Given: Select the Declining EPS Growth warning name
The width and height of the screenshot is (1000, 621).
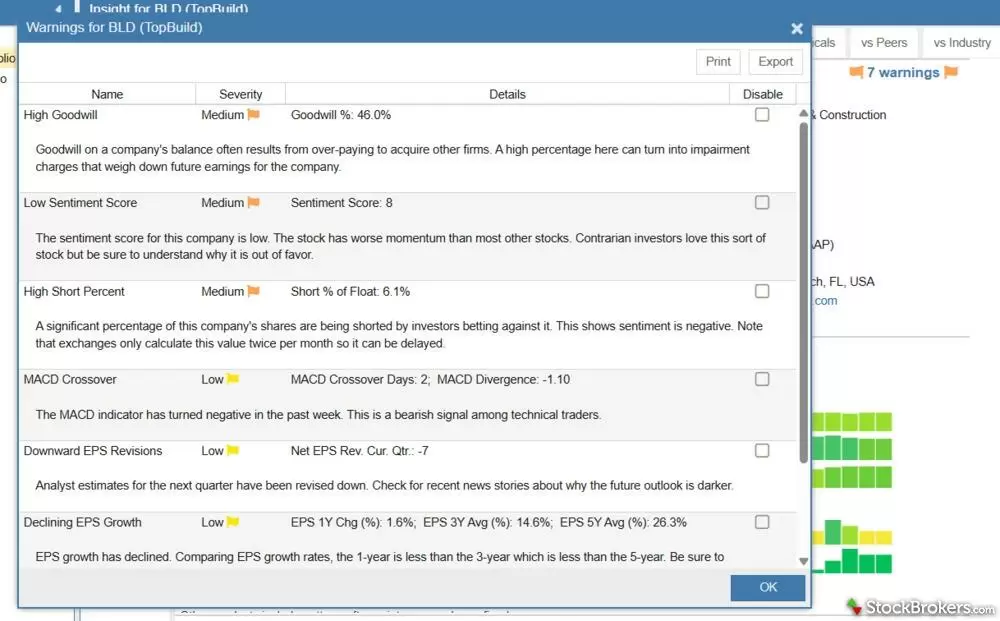Looking at the screenshot, I should [83, 522].
